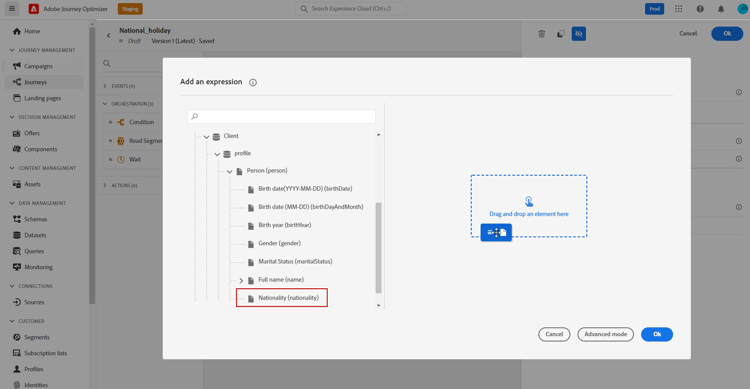Viewport: 750px width, 389px height.
Task: Click the dialog Cancel button
Action: click(554, 334)
